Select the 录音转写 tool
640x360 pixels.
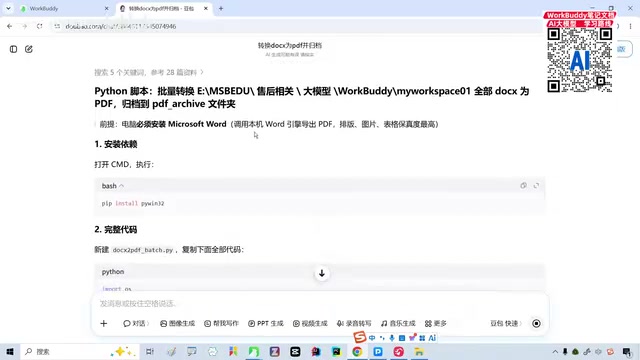[x=354, y=324]
